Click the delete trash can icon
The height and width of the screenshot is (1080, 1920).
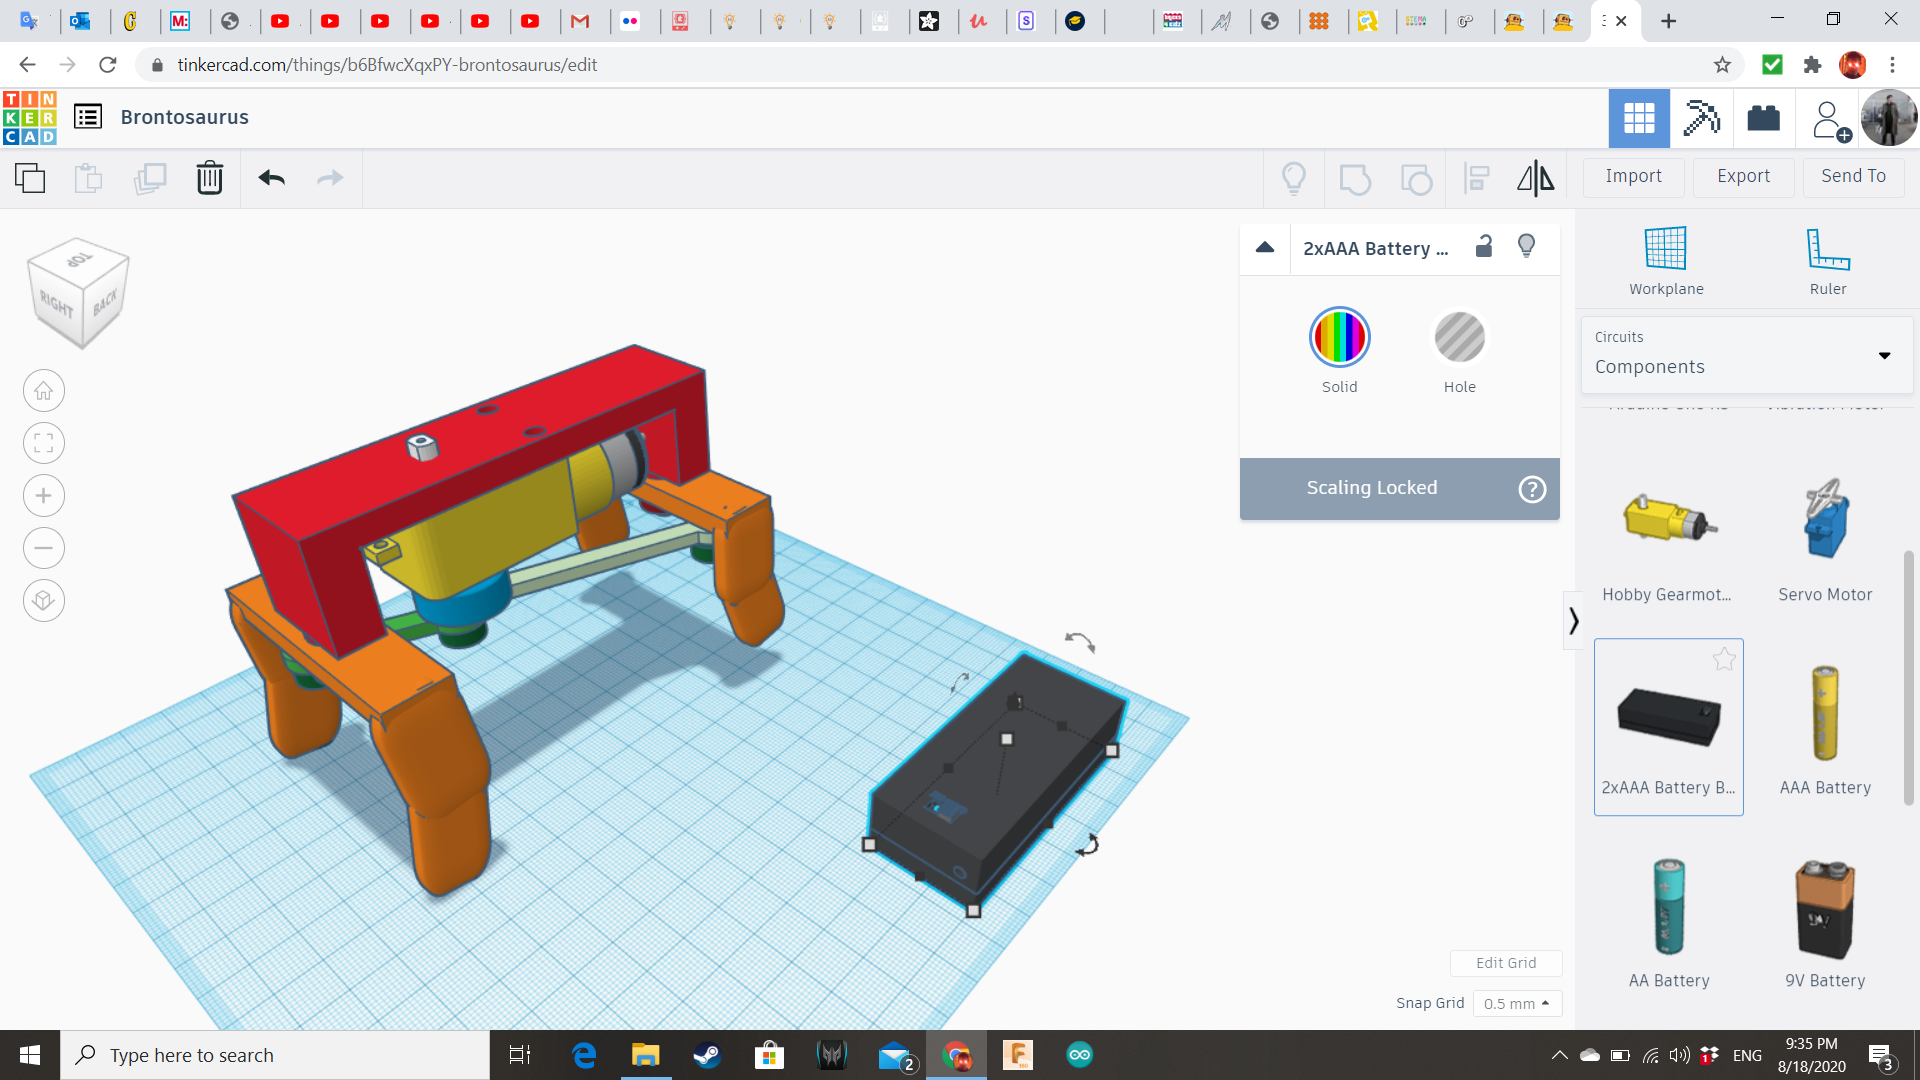(209, 178)
